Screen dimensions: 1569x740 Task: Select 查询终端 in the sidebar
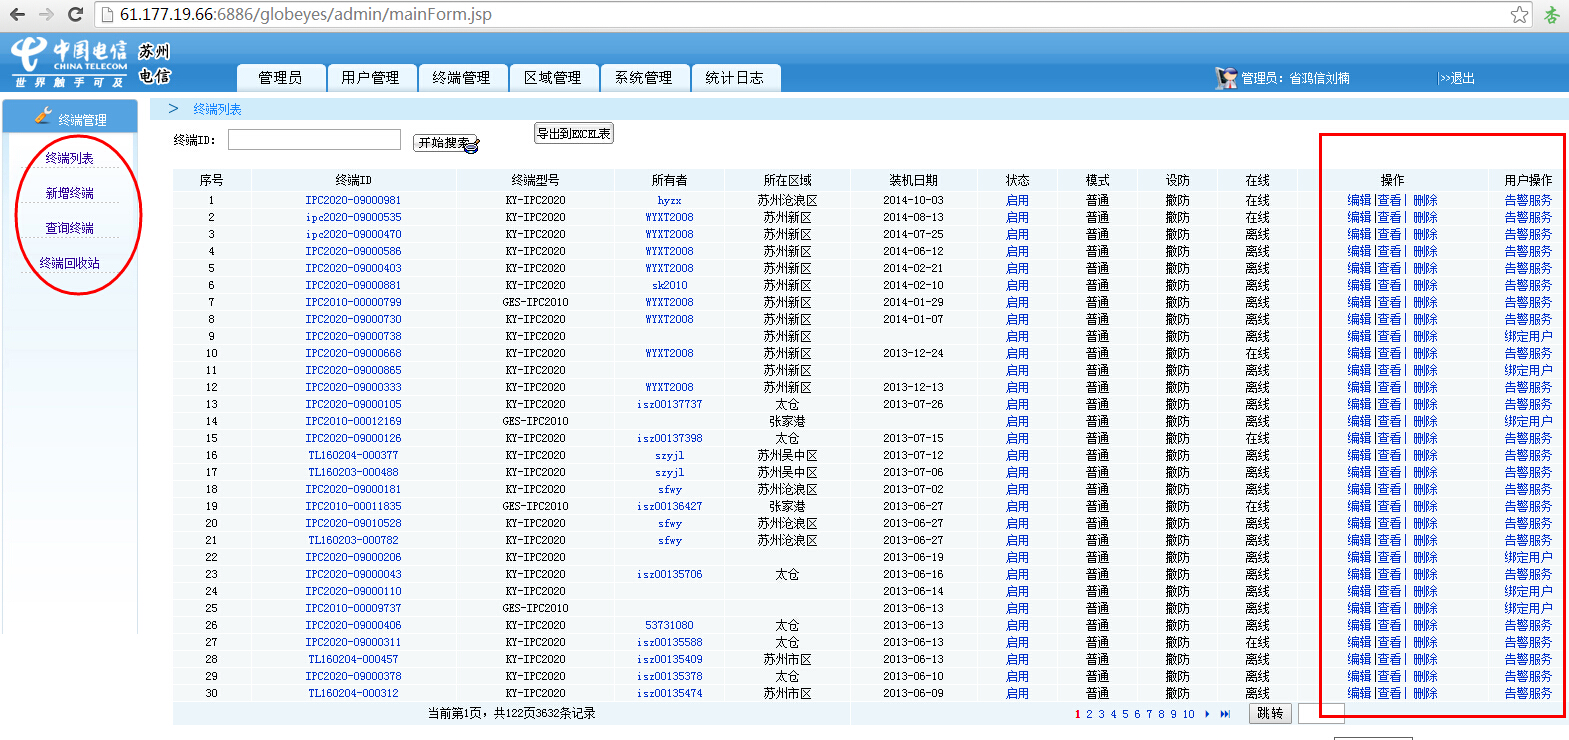[x=70, y=228]
